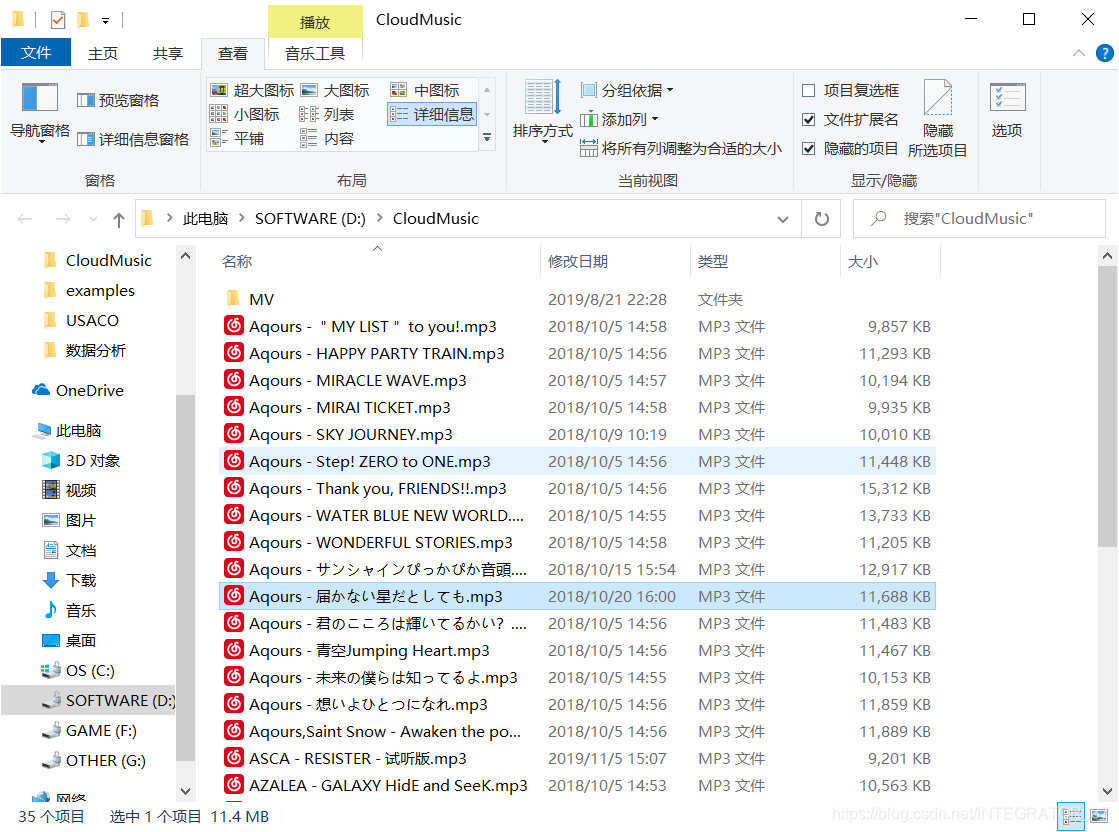Select Medium icons (中图标) layout
1119x832 pixels.
(x=425, y=91)
